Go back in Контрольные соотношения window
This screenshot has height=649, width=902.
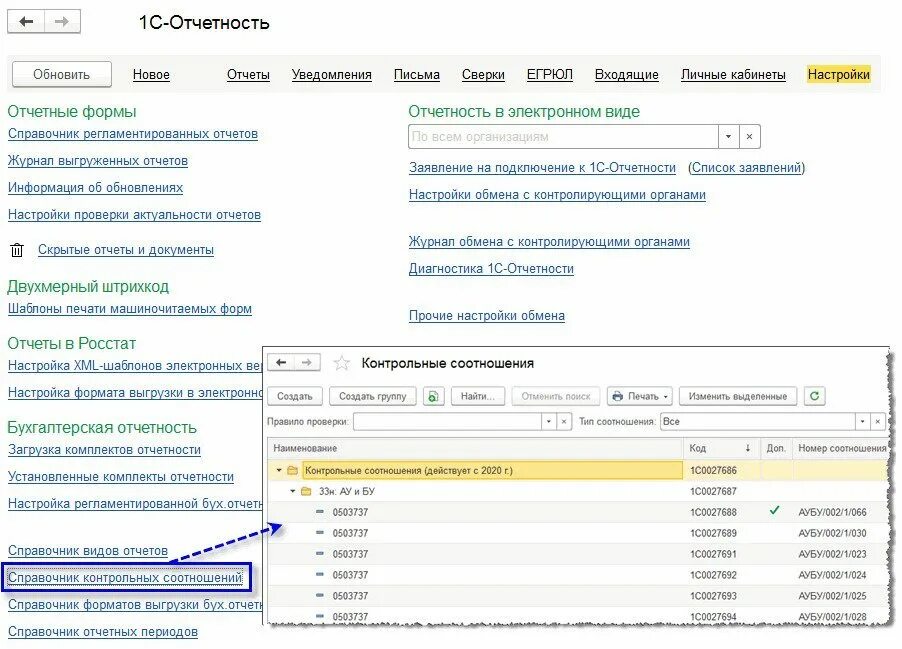(281, 362)
